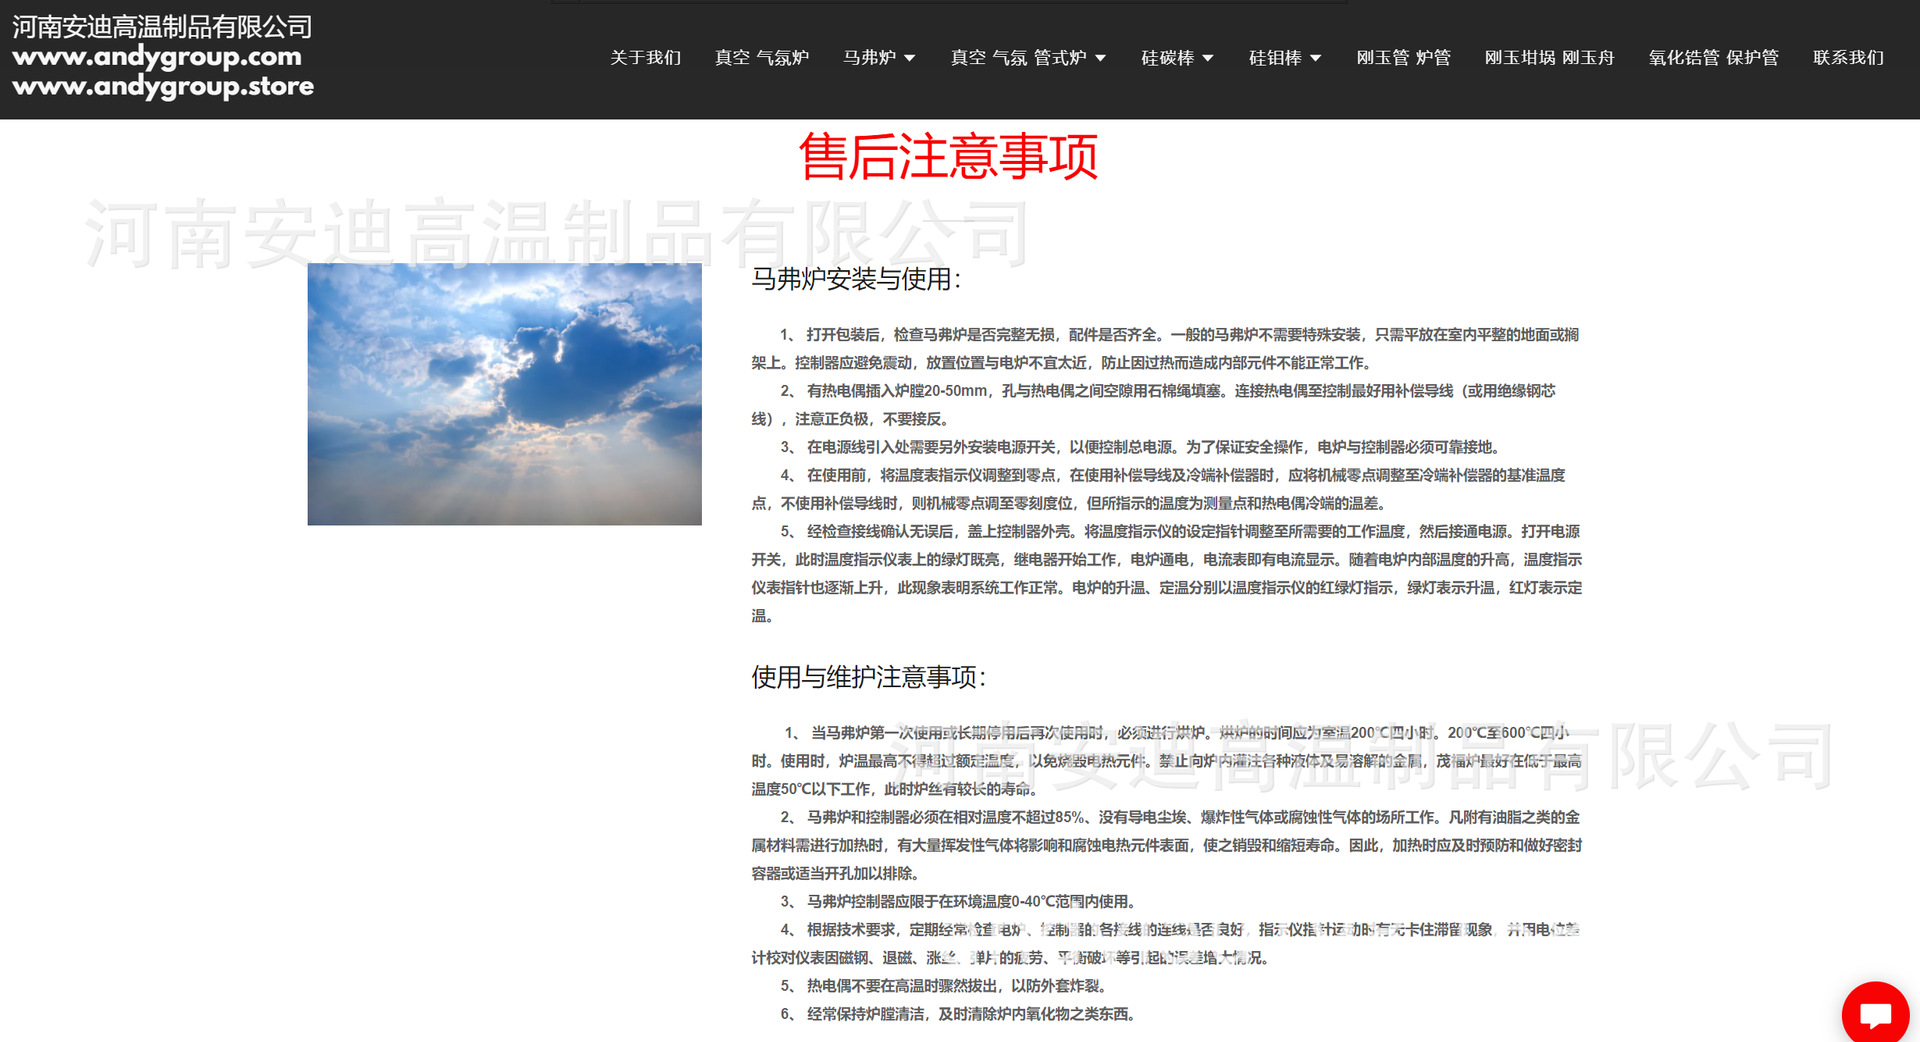Click the 河南安迪高温制品有限公司 logo text

(x=162, y=26)
